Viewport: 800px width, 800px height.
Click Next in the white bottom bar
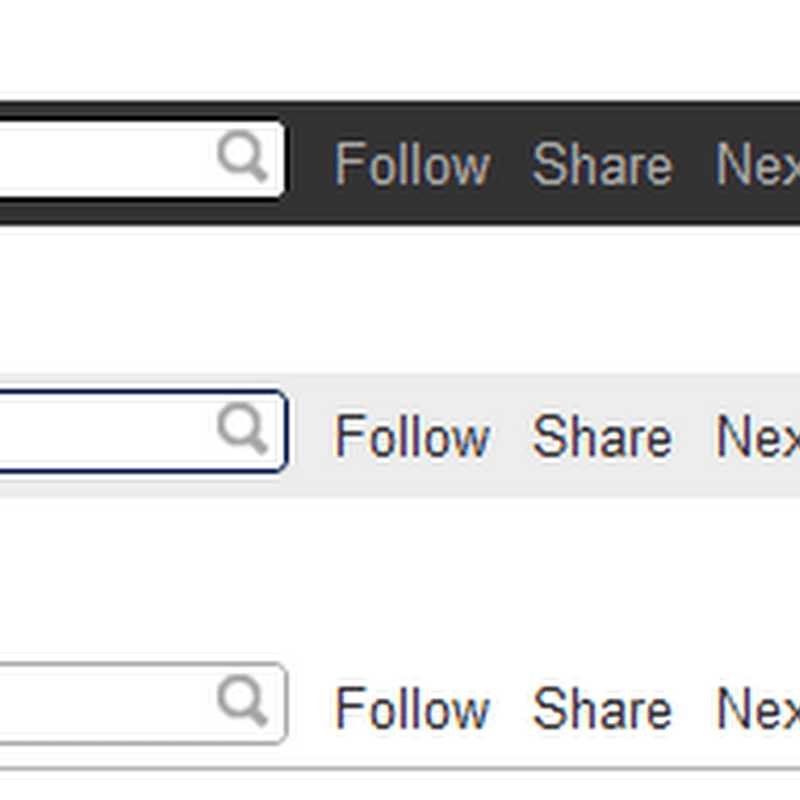click(x=758, y=709)
